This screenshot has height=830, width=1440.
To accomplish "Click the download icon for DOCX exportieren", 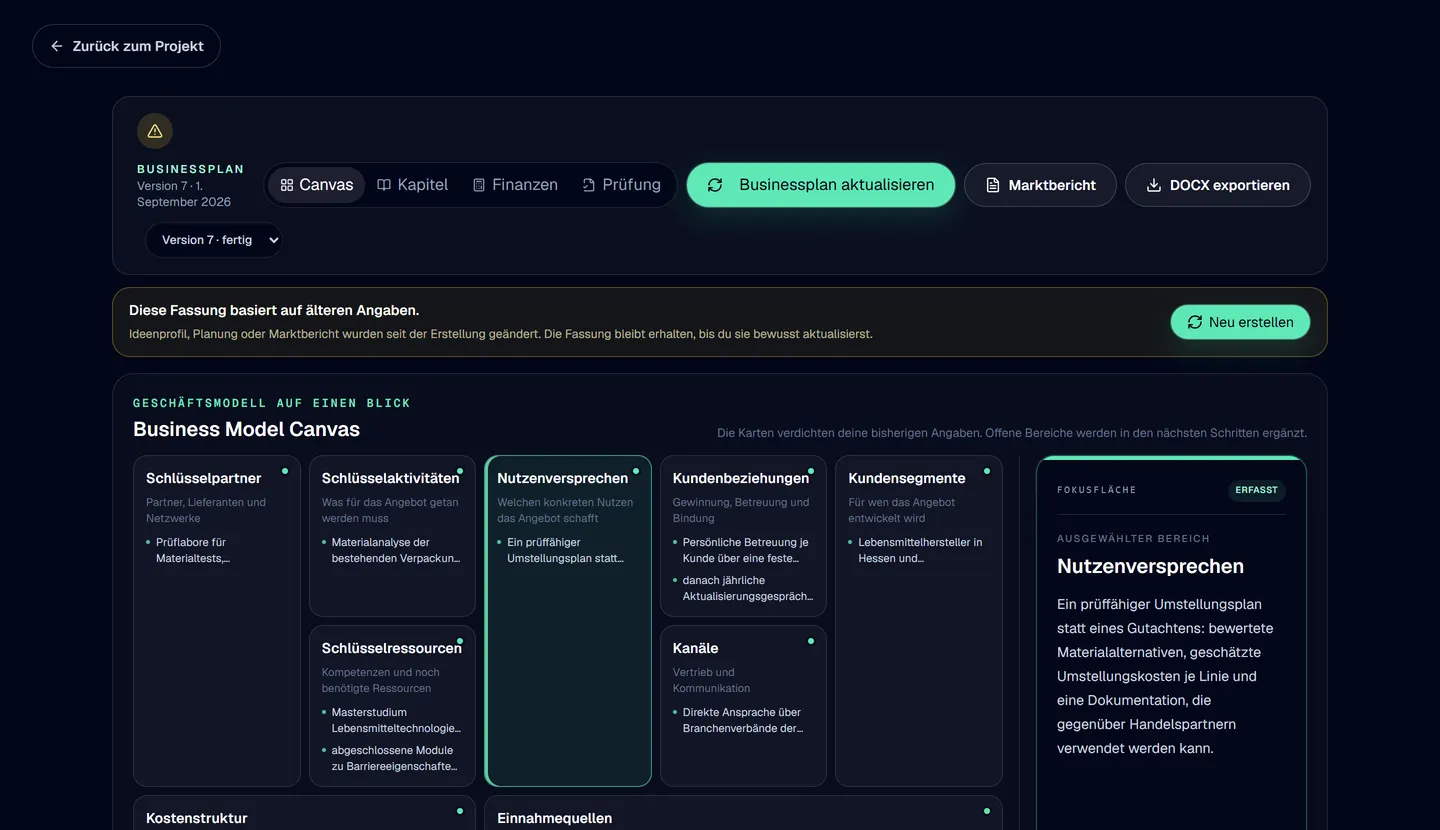I will pos(1153,185).
